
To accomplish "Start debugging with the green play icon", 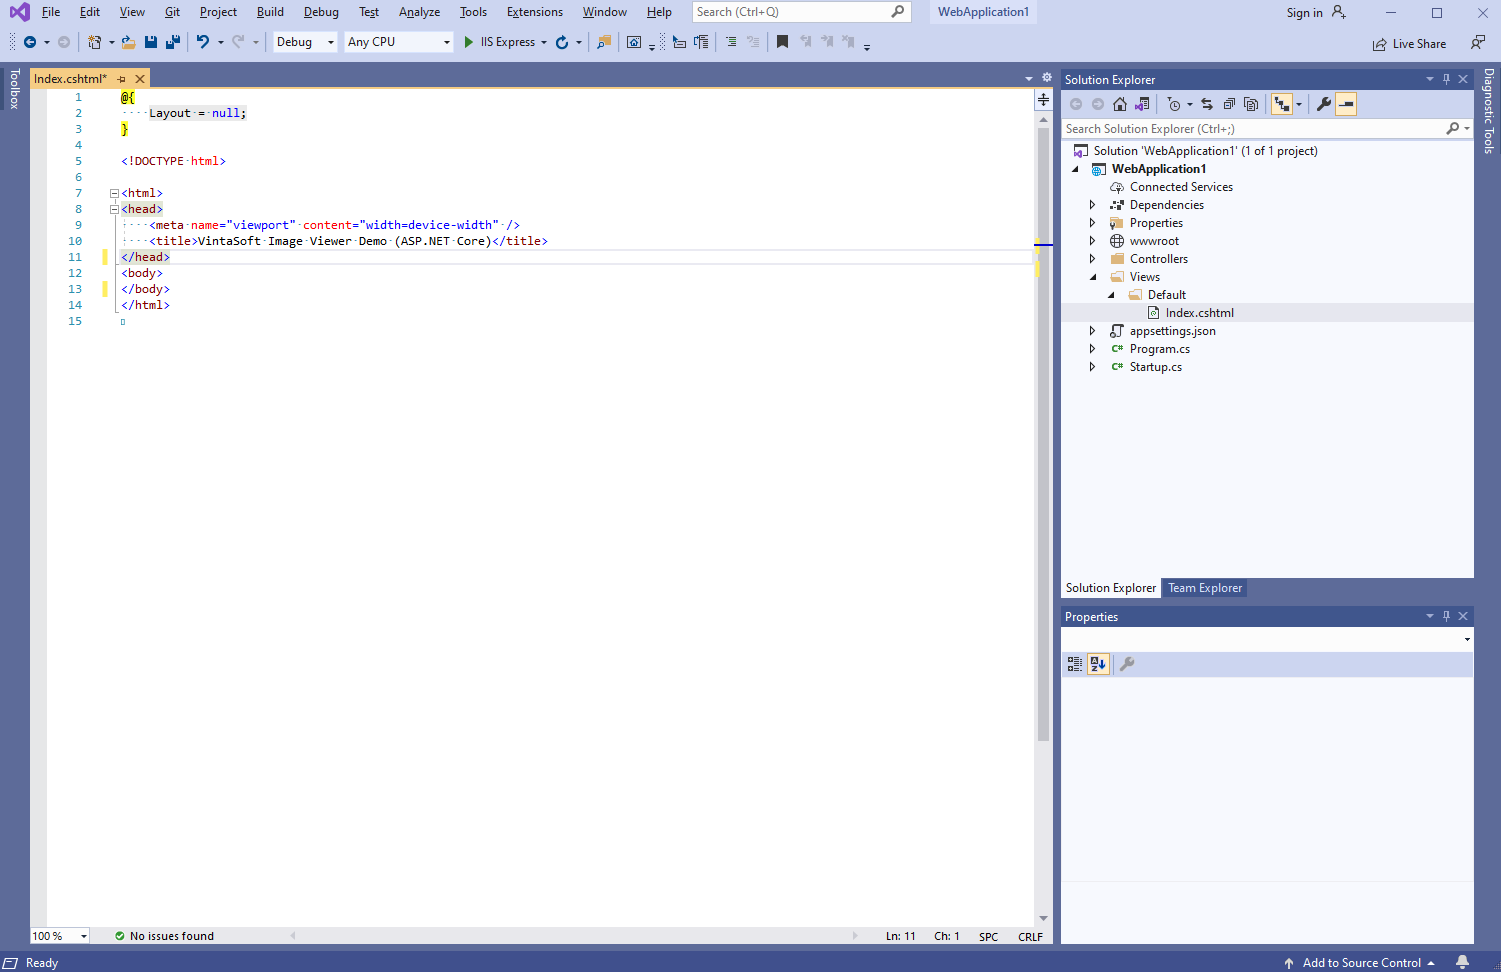I will point(468,42).
